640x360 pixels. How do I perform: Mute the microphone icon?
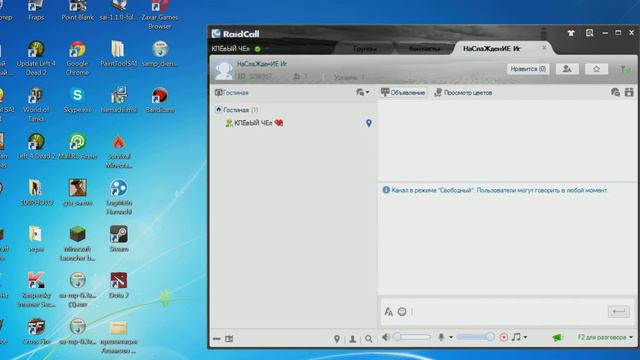[441, 337]
